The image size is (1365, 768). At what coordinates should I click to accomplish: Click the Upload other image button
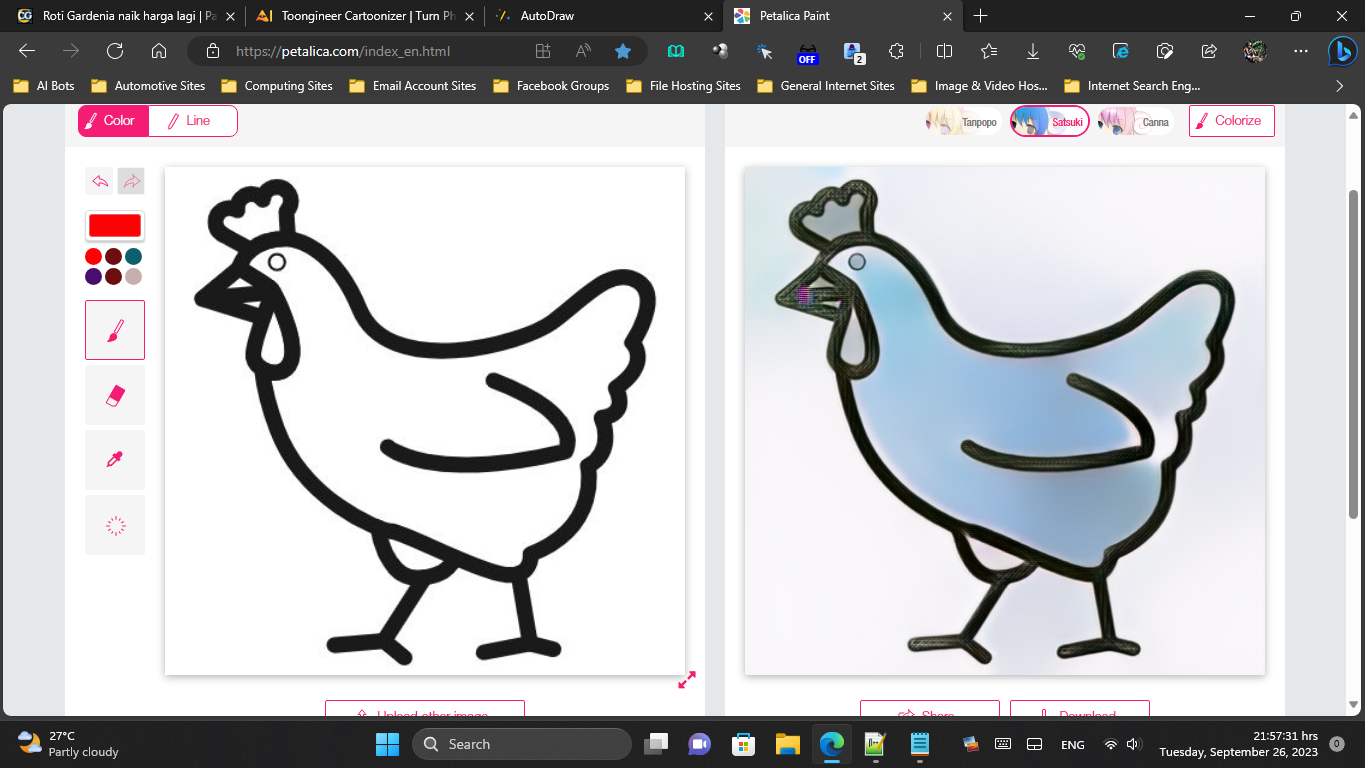(425, 709)
